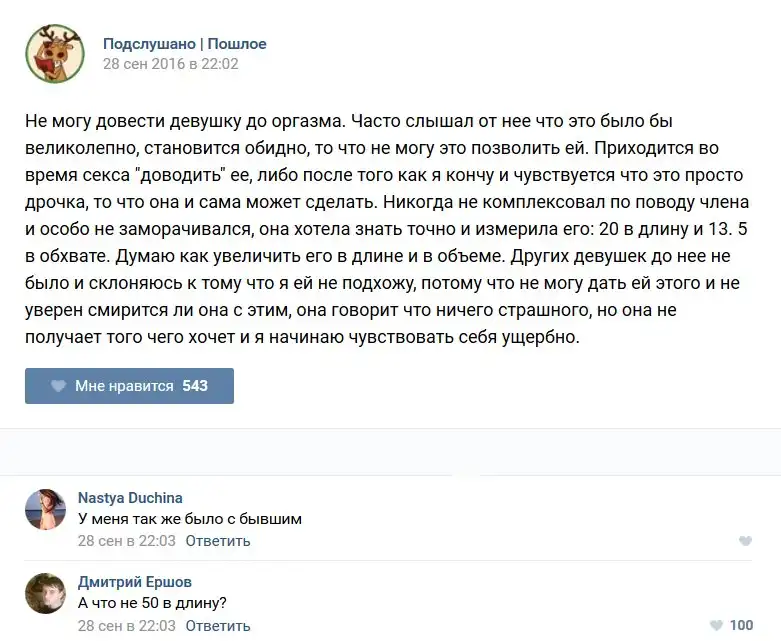Open the timestamp of Nastya Duchina's comment
Screen dimensions: 781x641
point(127,541)
